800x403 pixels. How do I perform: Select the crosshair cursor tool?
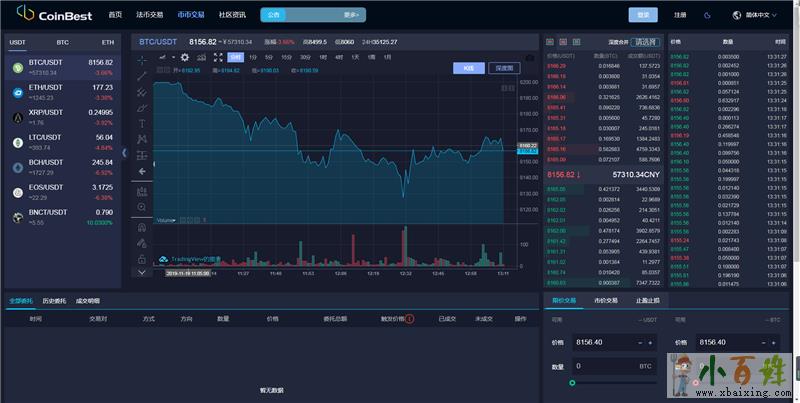click(x=142, y=60)
